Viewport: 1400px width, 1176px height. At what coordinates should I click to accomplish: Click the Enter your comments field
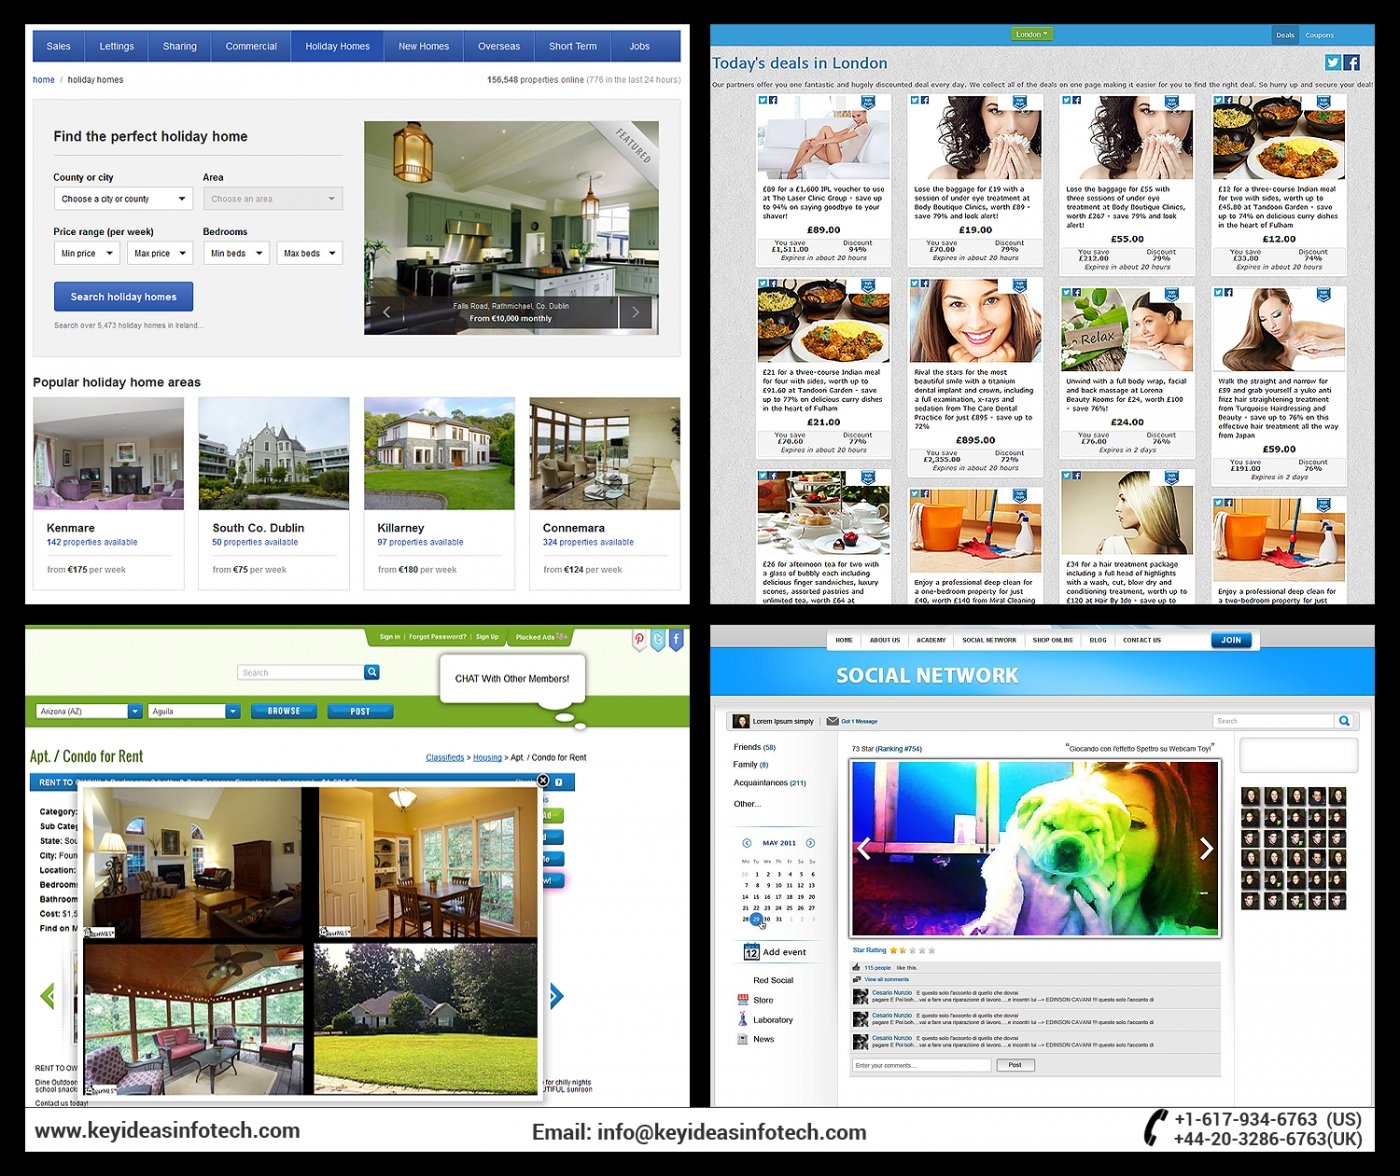(921, 1065)
